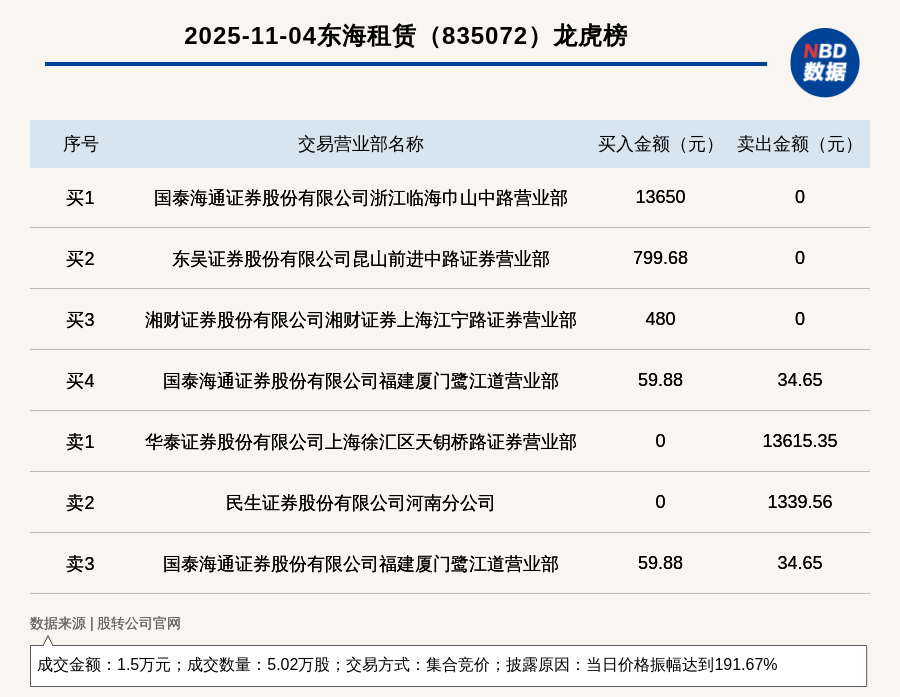Select row label 卖2

pos(80,502)
